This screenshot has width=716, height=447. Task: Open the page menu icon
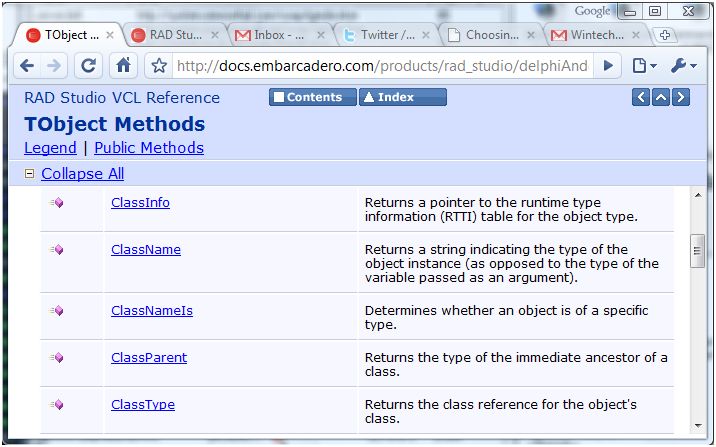click(x=644, y=66)
